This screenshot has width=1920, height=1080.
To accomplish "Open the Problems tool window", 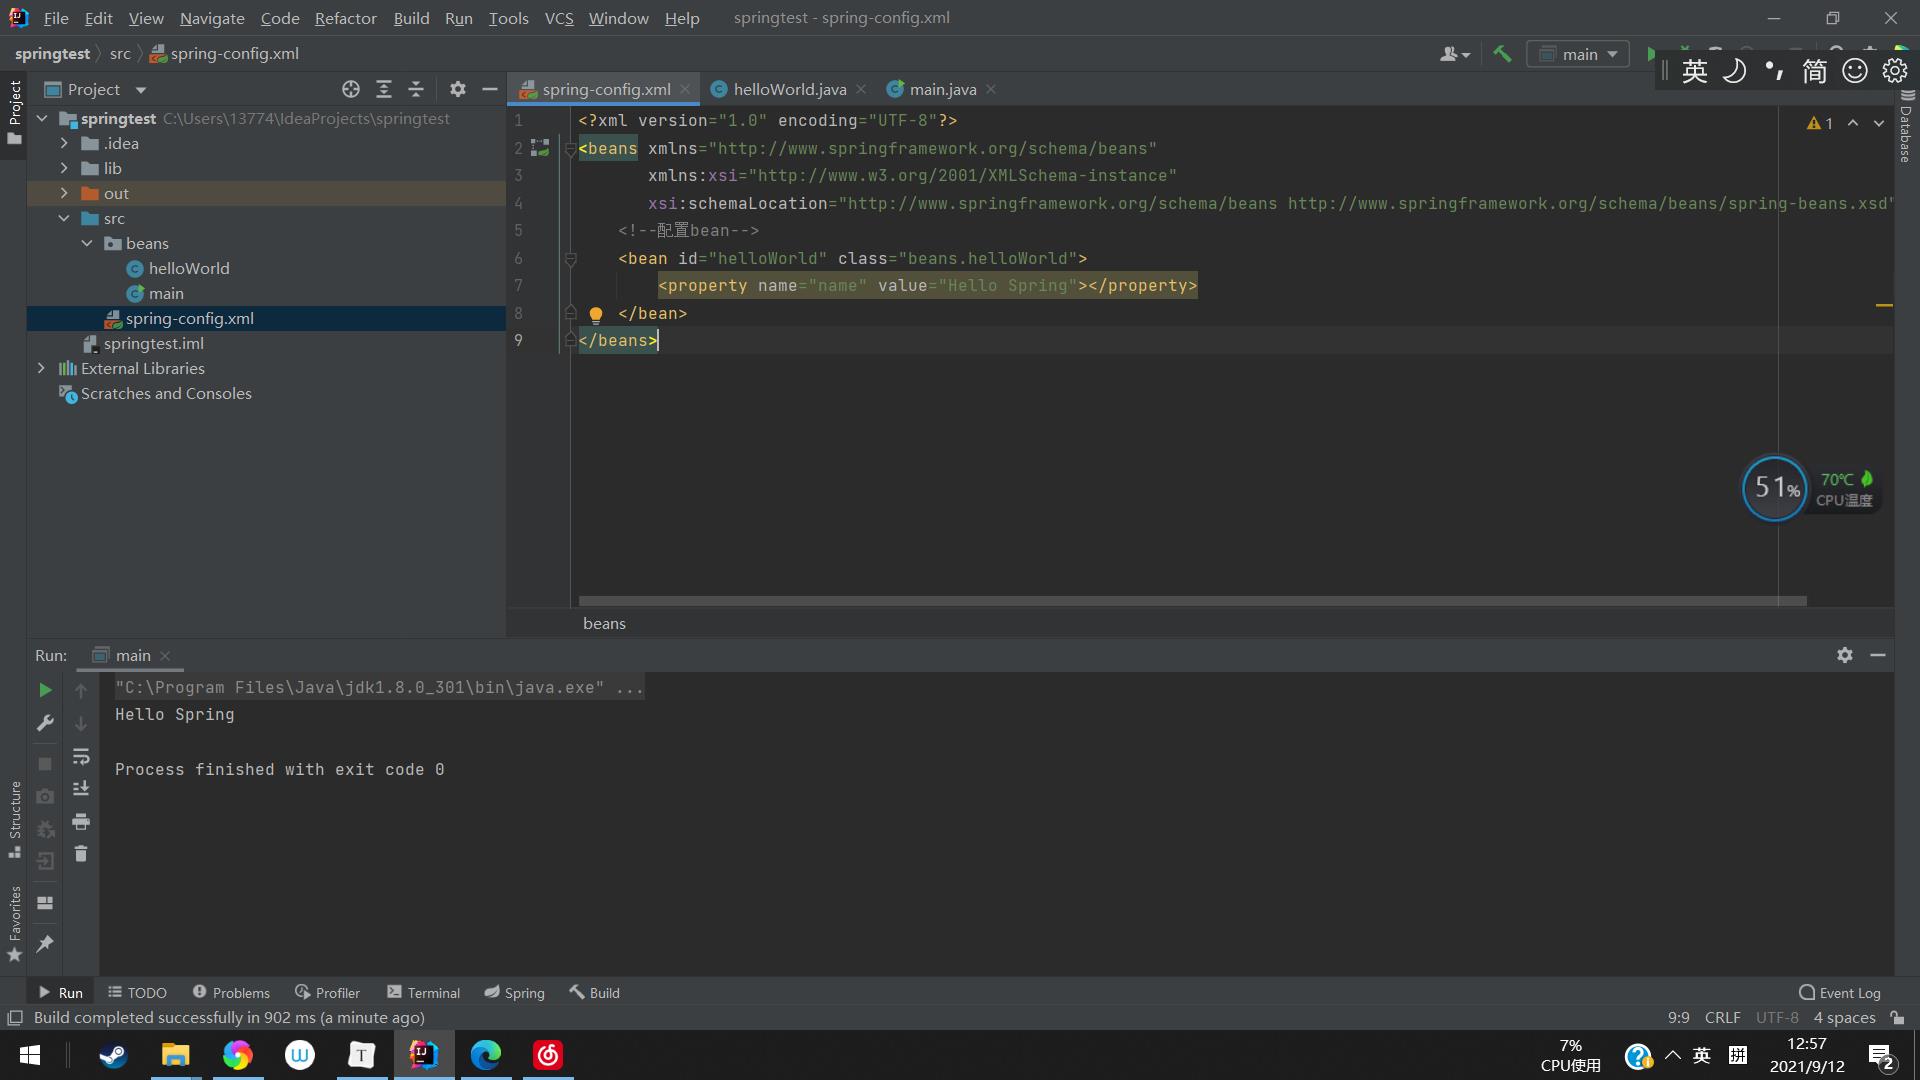I will coord(231,993).
